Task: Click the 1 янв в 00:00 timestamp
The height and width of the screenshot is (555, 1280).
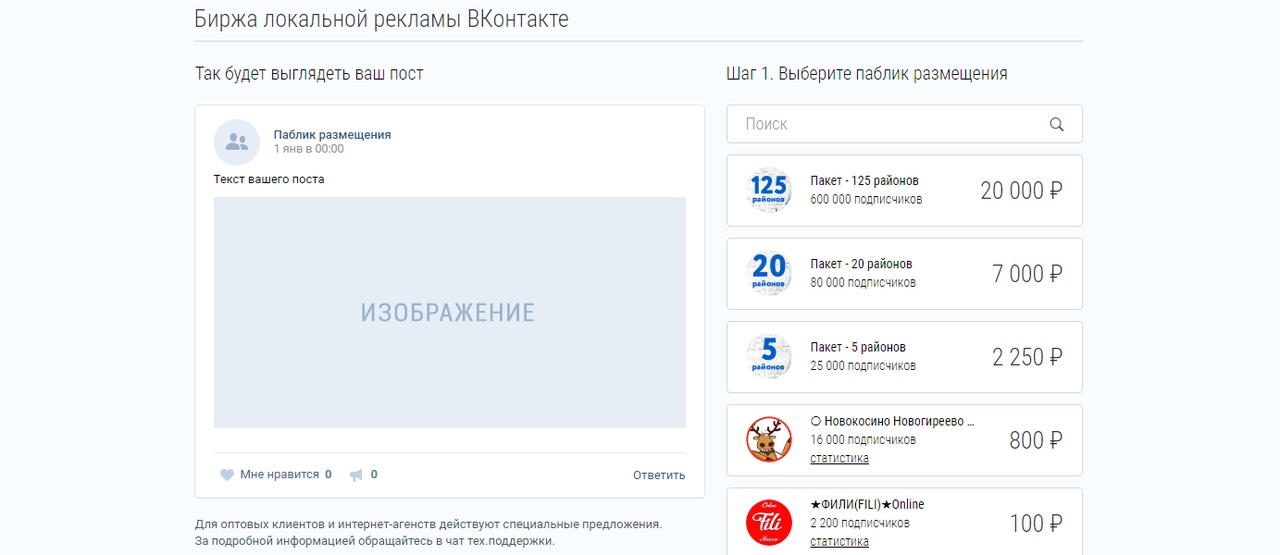Action: (x=309, y=149)
